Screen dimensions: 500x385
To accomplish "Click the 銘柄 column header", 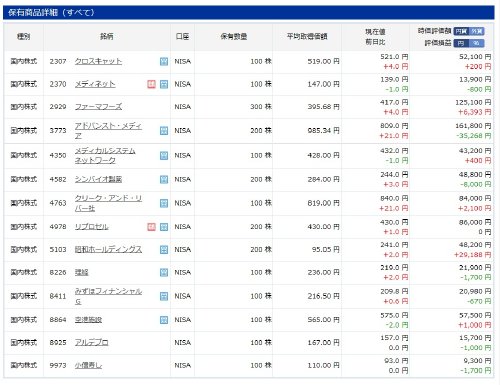I will tap(107, 36).
